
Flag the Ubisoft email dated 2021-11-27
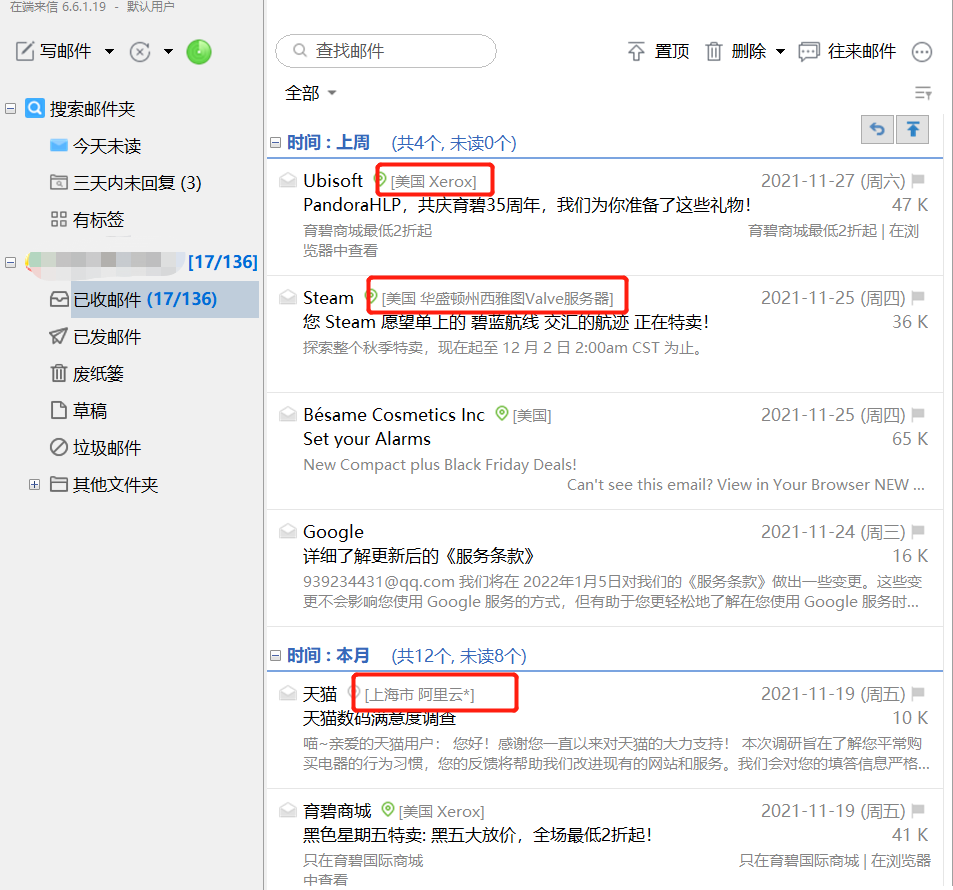[x=918, y=180]
